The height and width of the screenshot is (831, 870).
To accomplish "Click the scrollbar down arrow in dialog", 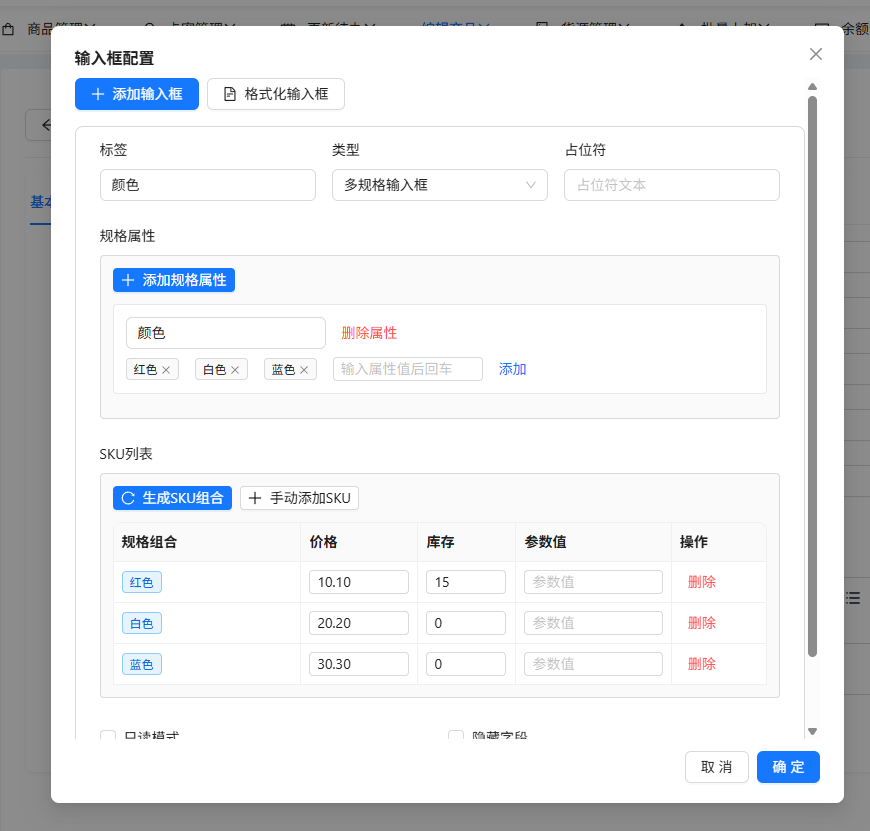I will 812,732.
